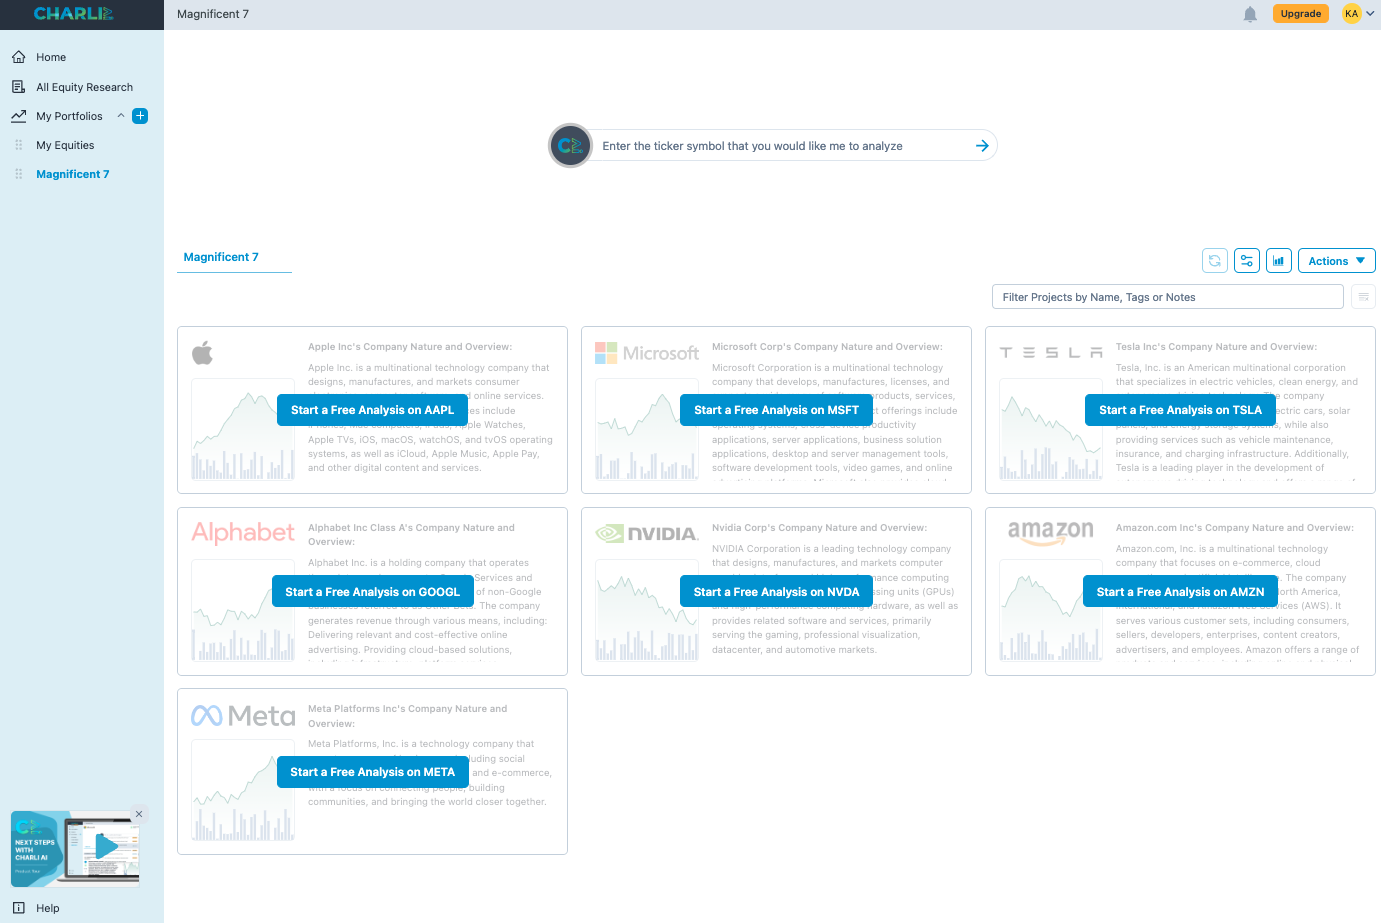The image size is (1381, 923).
Task: Click Tesla Inc's Company Nature heading
Action: [x=1216, y=347]
